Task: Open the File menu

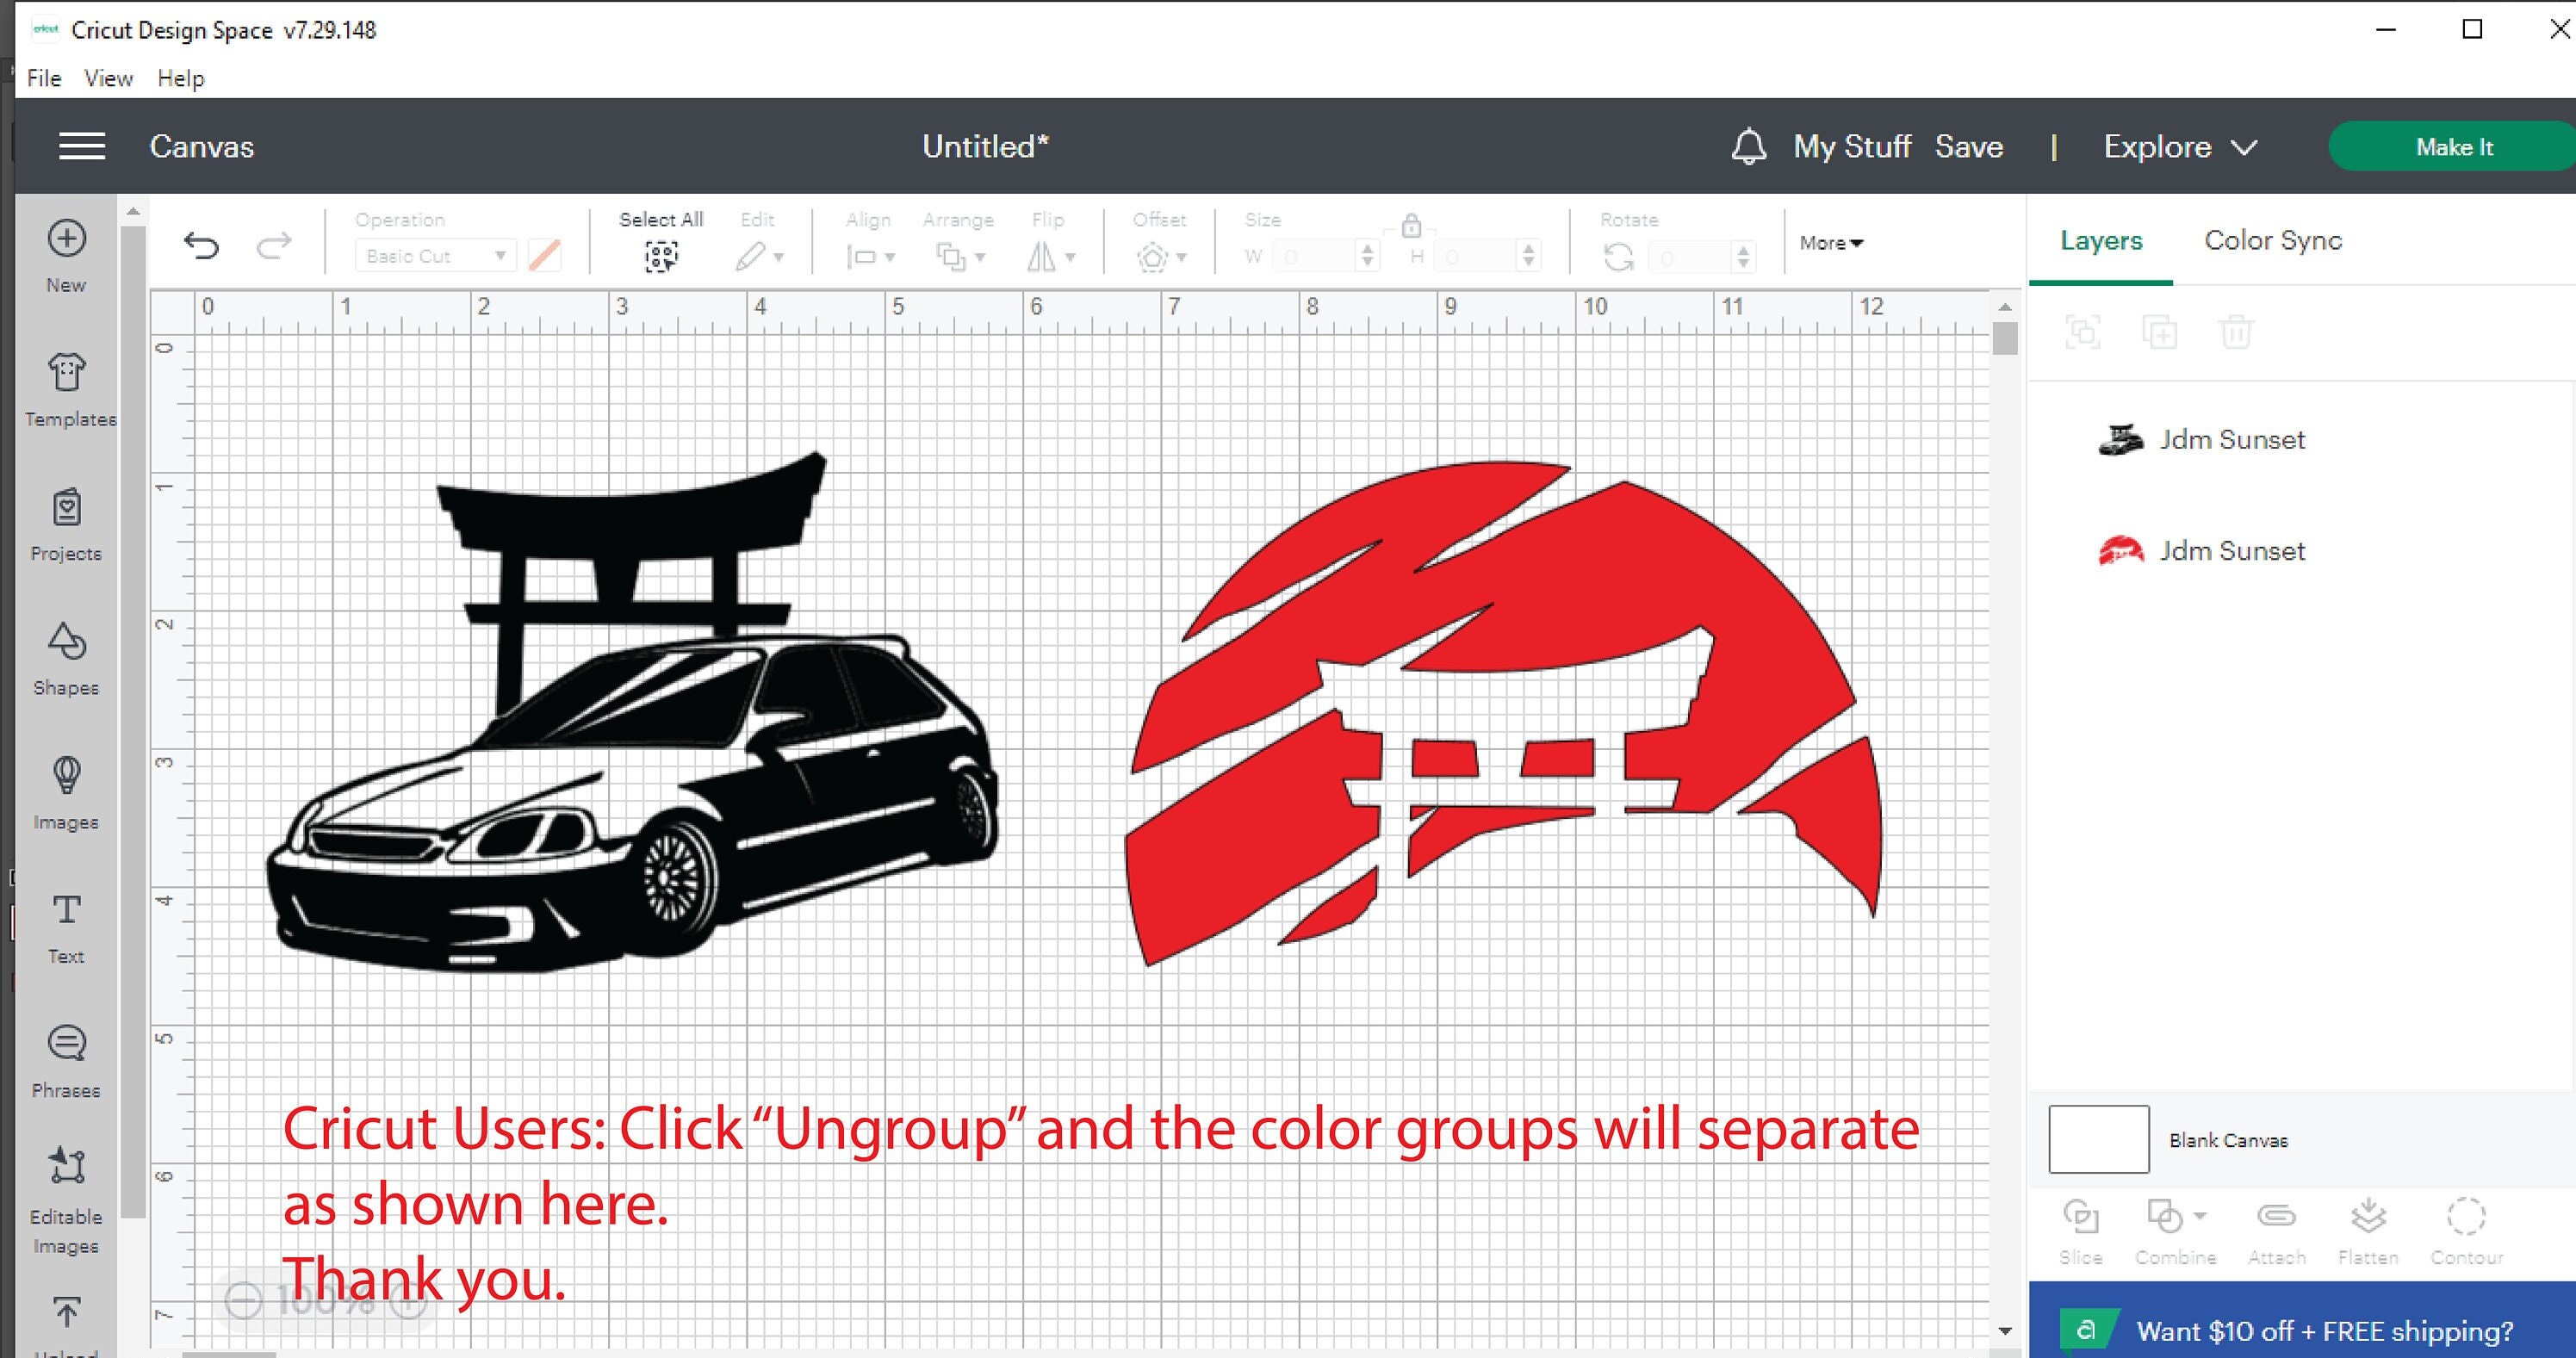Action: [x=44, y=78]
